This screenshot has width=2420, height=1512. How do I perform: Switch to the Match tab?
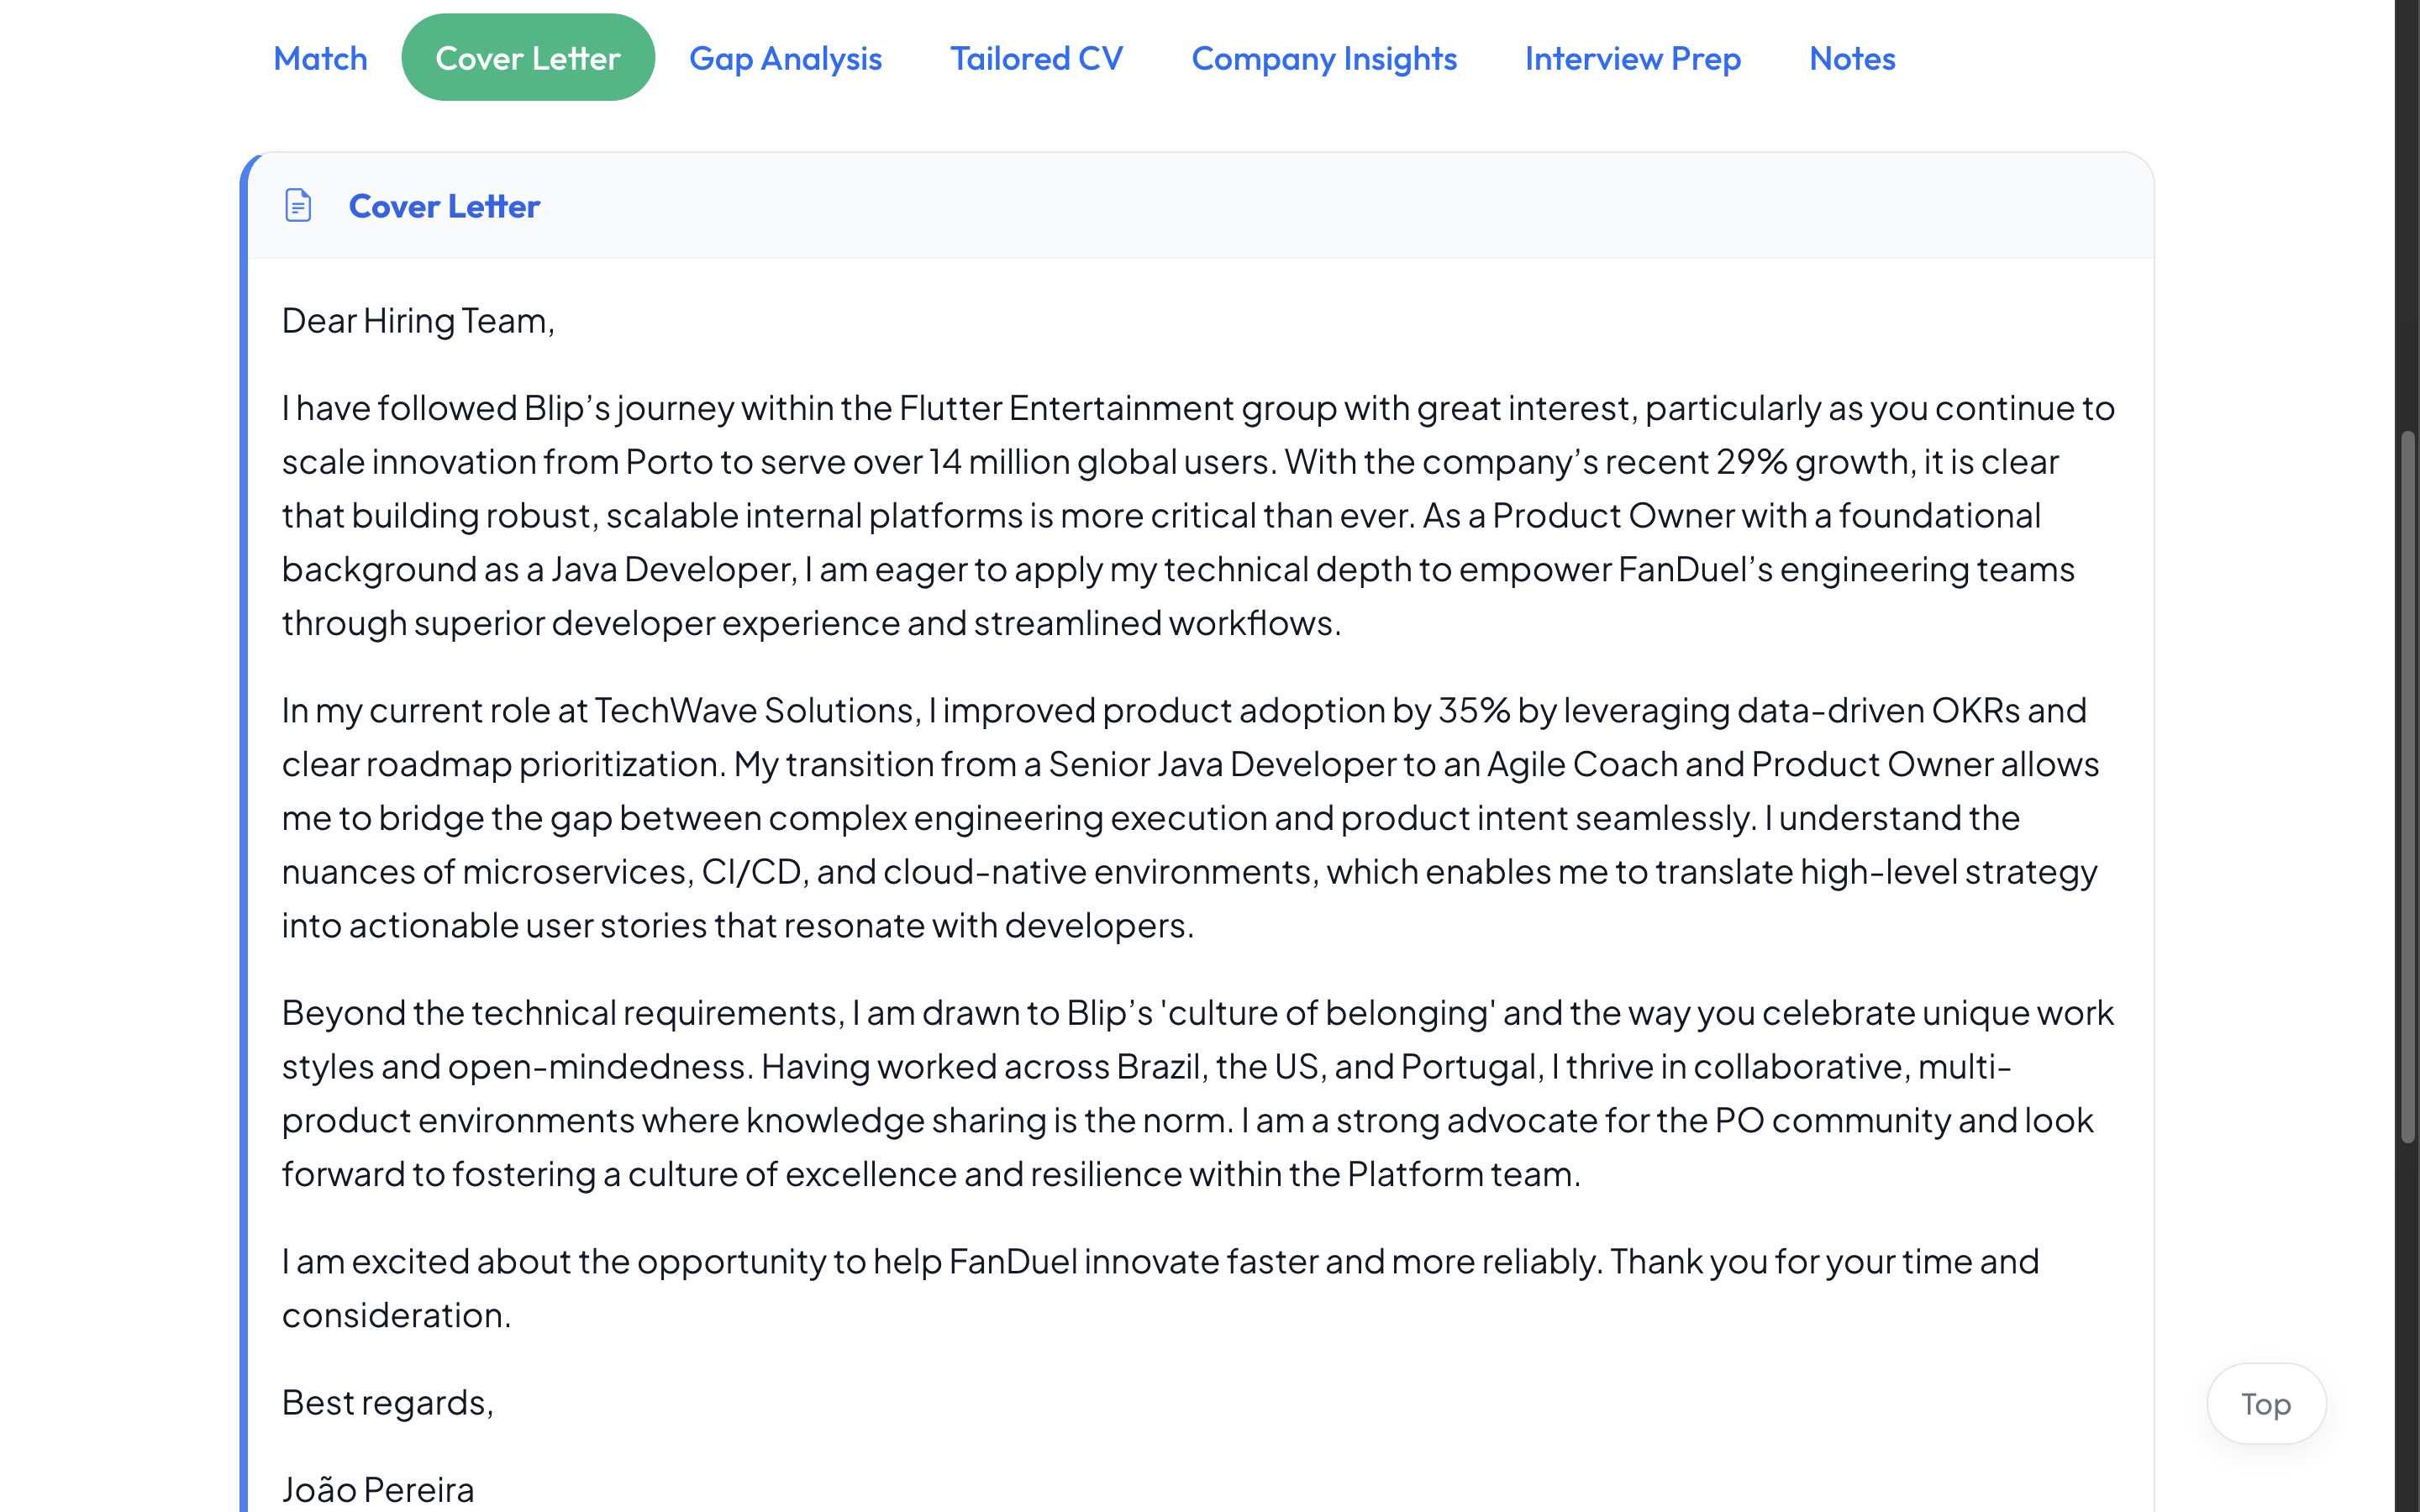[320, 58]
